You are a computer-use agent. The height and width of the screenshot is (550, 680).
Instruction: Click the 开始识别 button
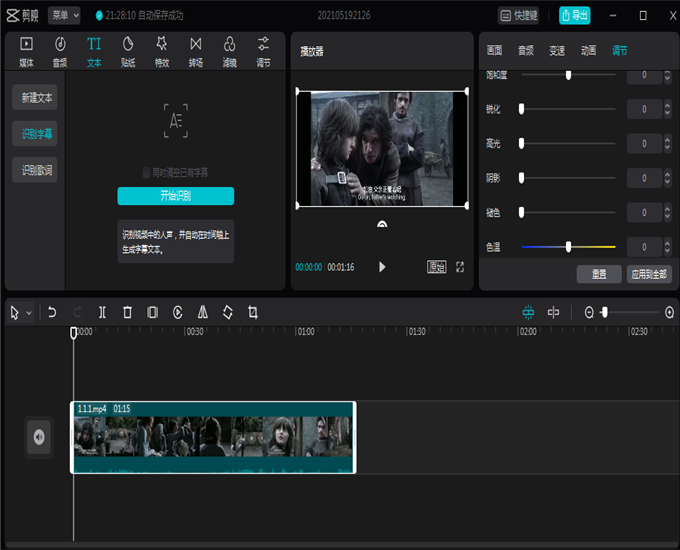coord(175,196)
